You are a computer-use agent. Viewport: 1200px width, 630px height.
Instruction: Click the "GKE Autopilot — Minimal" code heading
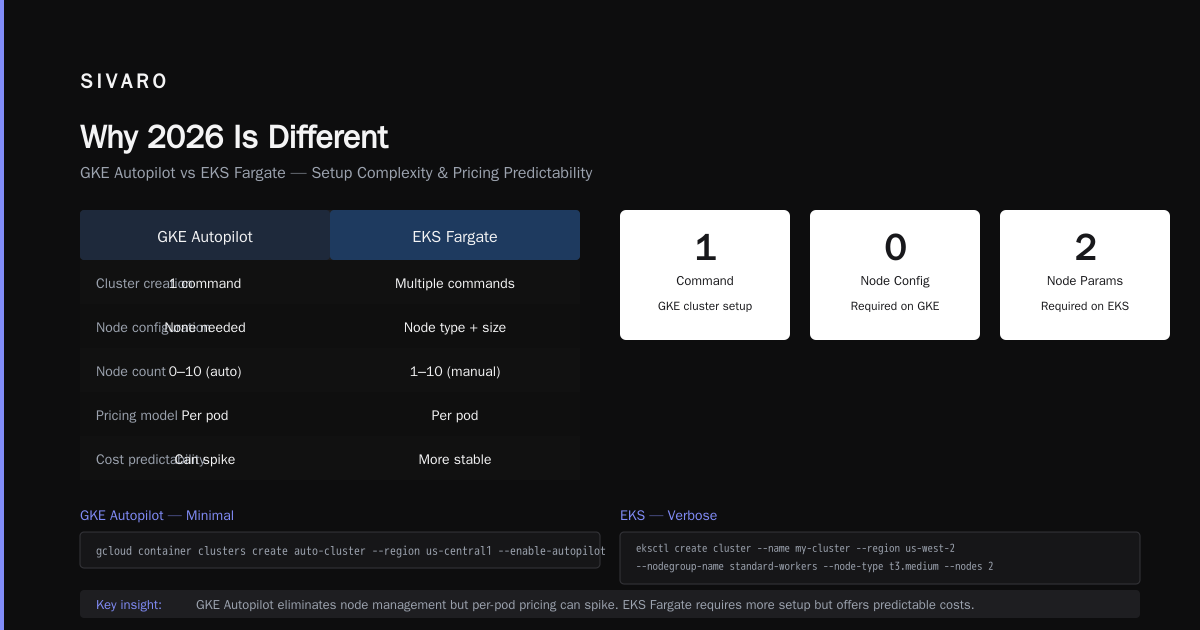(x=157, y=516)
